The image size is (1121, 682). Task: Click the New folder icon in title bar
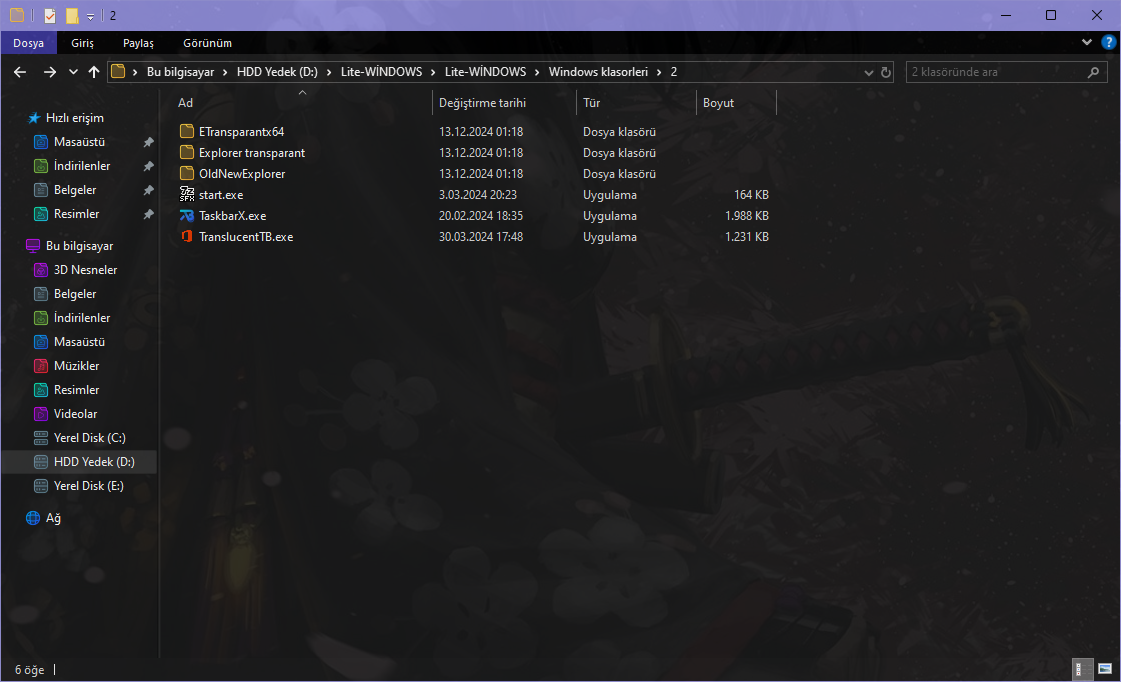pyautogui.click(x=71, y=15)
